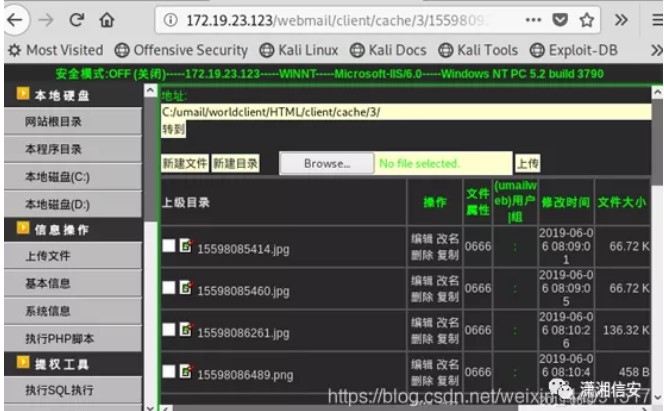Image resolution: width=664 pixels, height=411 pixels.
Task: Open 执行SQL执行 sidebar item
Action: [73, 390]
